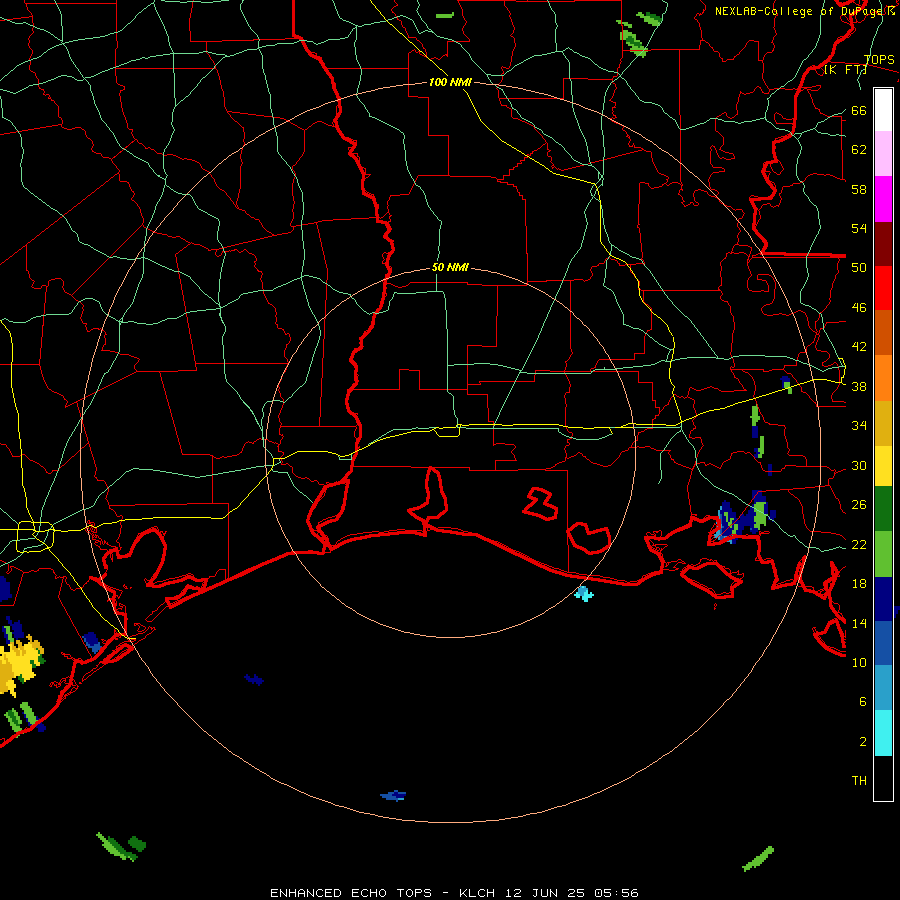This screenshot has height=900, width=900.
Task: Pick the bright yellow legend swatch
Action: (883, 466)
